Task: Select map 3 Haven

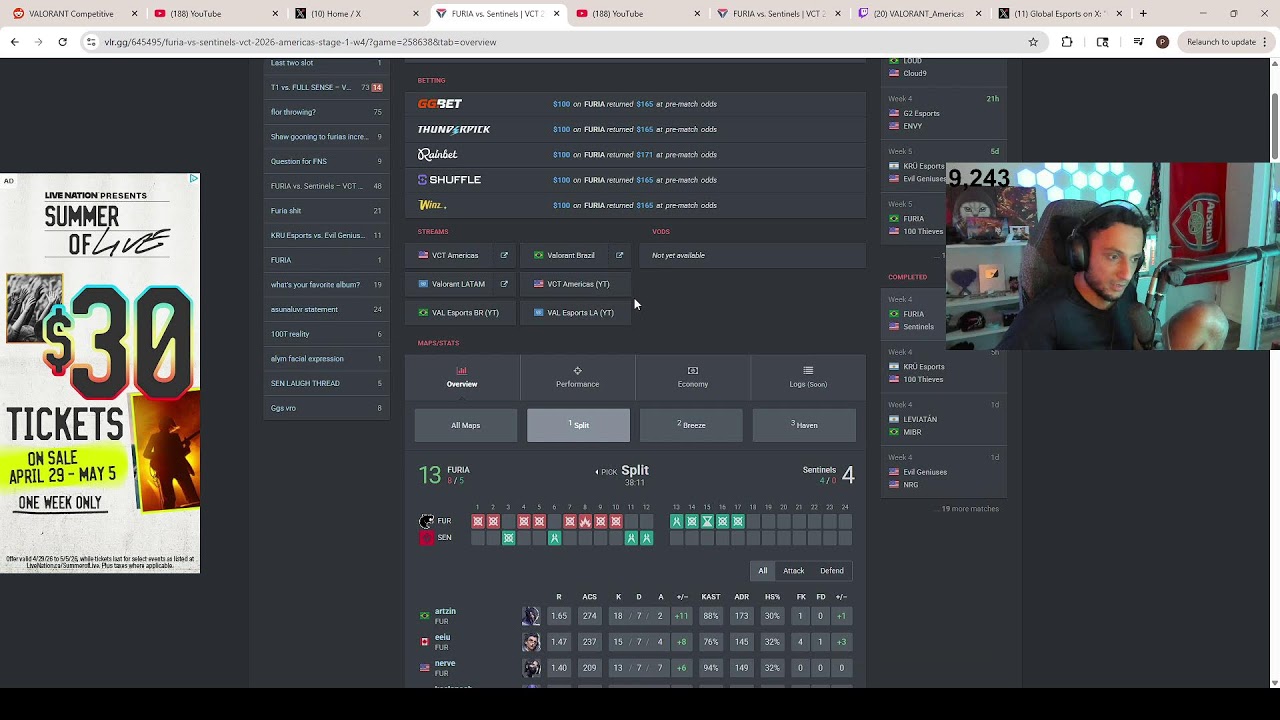Action: (x=804, y=425)
